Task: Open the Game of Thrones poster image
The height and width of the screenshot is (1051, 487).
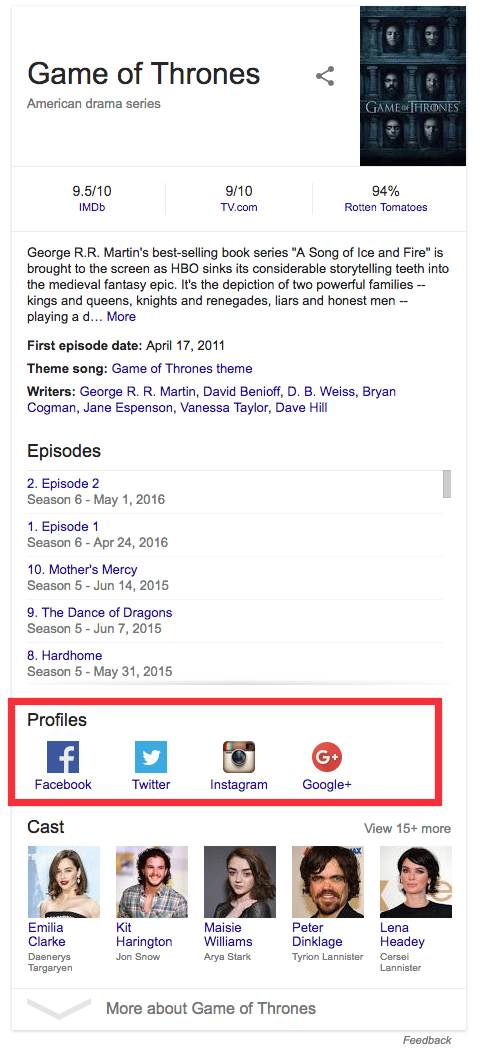Action: click(x=413, y=86)
